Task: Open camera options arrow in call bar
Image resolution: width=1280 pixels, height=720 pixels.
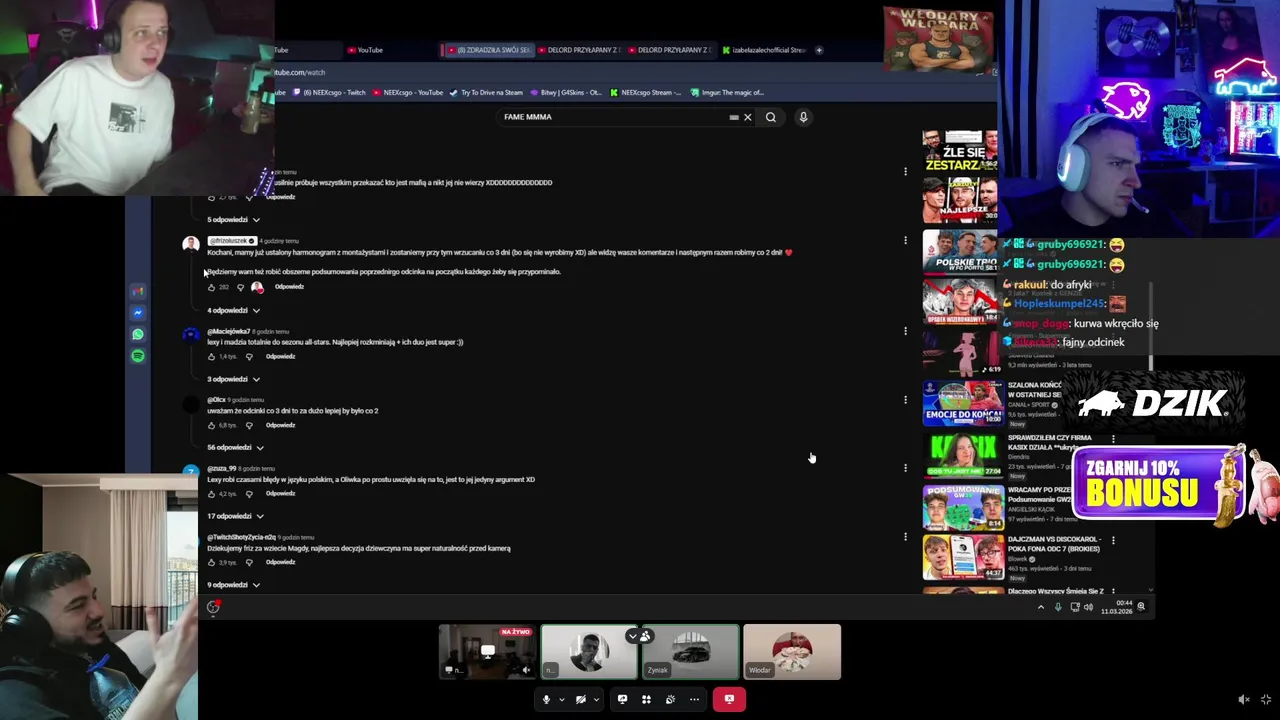Action: (x=596, y=699)
